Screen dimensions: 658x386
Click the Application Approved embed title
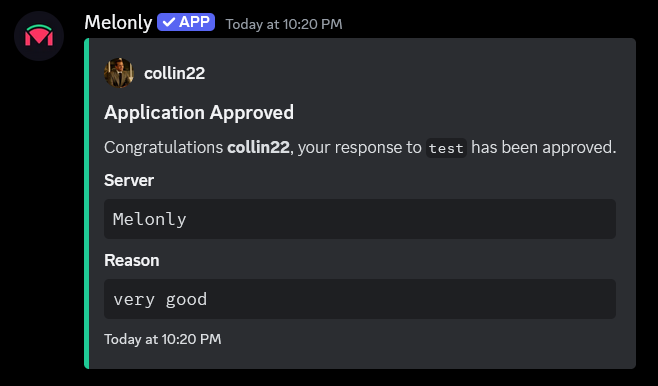199,112
